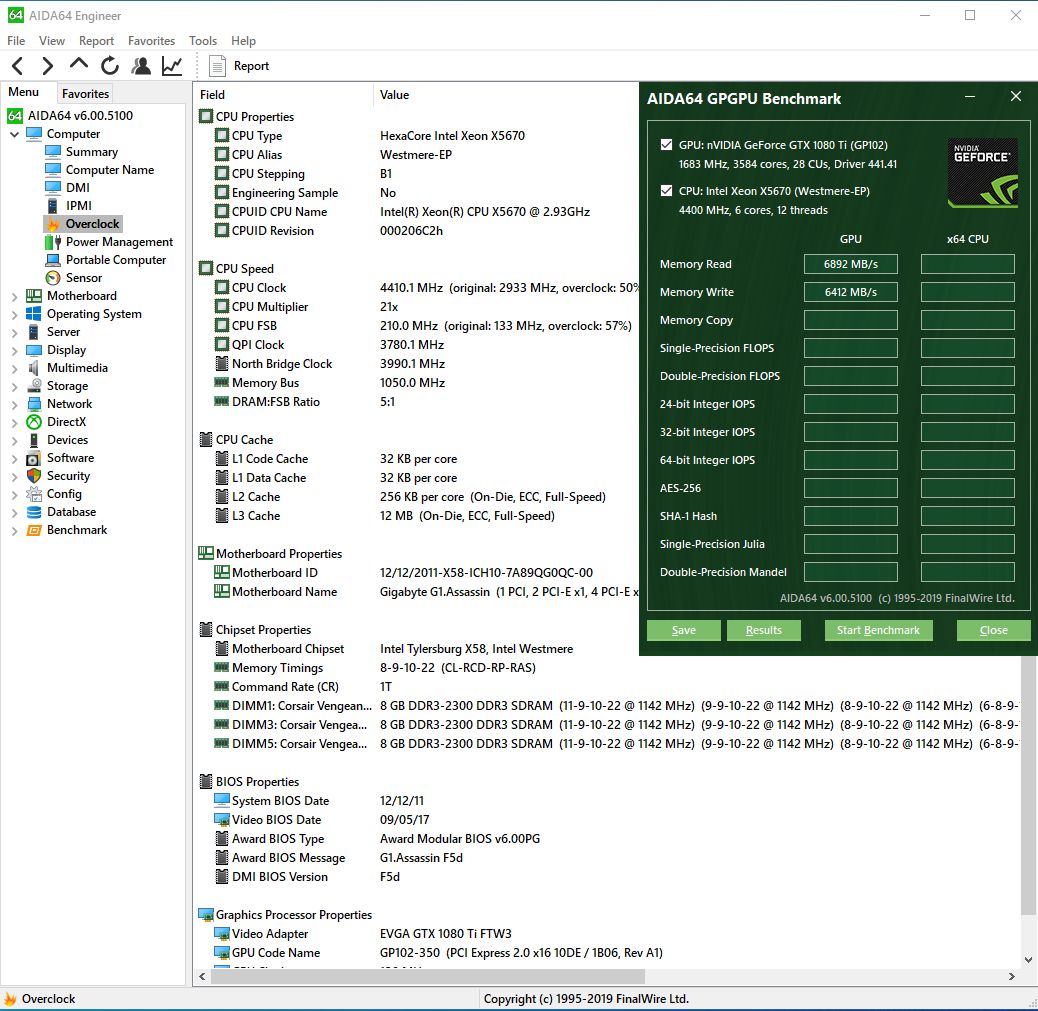Click the Up arrow toolbar icon
The height and width of the screenshot is (1011, 1038).
pyautogui.click(x=79, y=65)
